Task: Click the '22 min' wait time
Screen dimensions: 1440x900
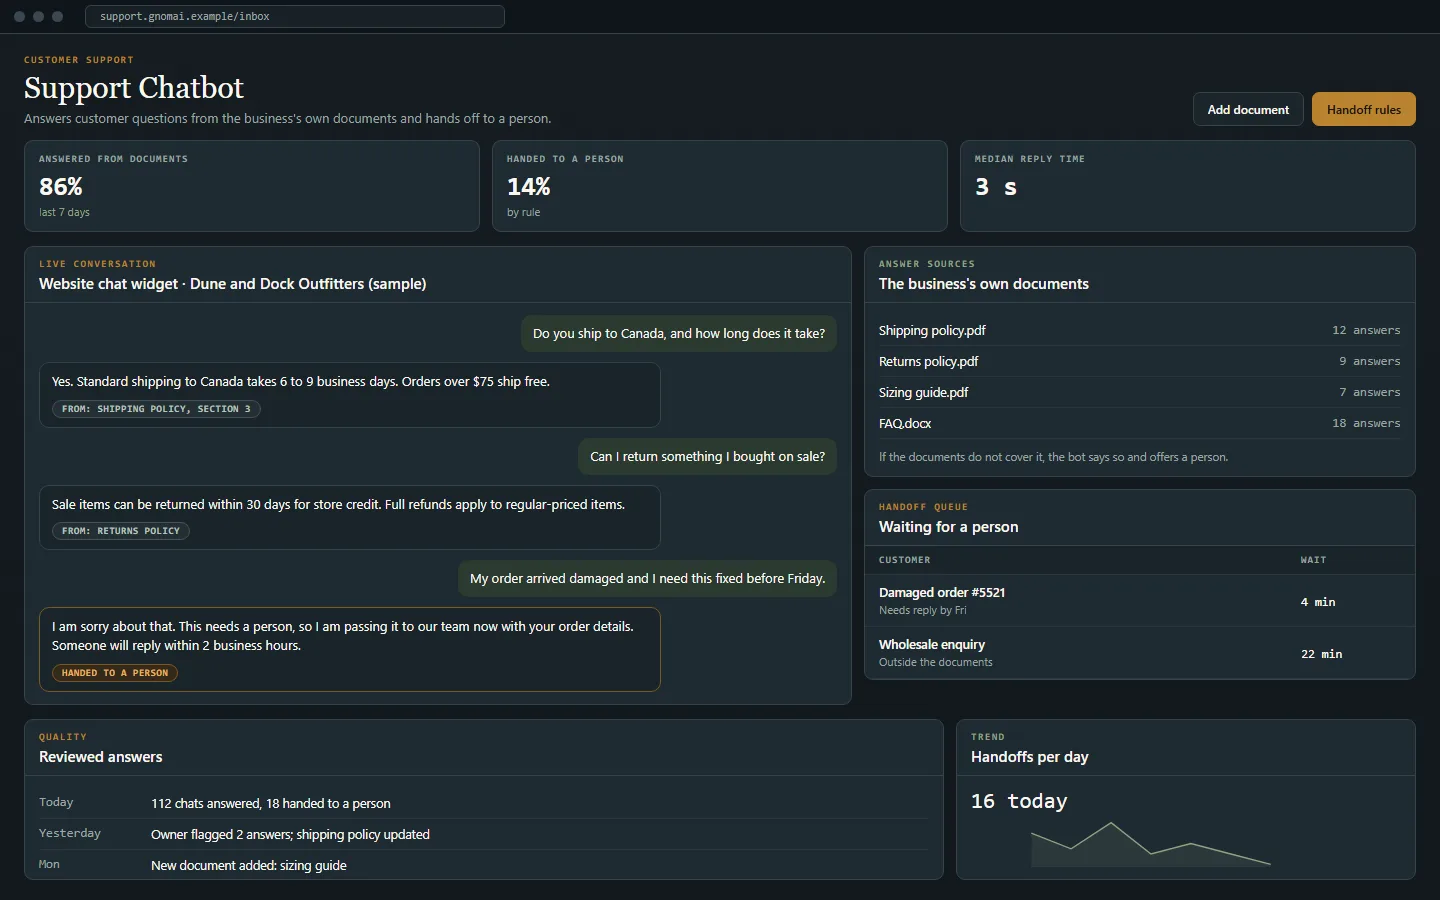Action: (1322, 654)
